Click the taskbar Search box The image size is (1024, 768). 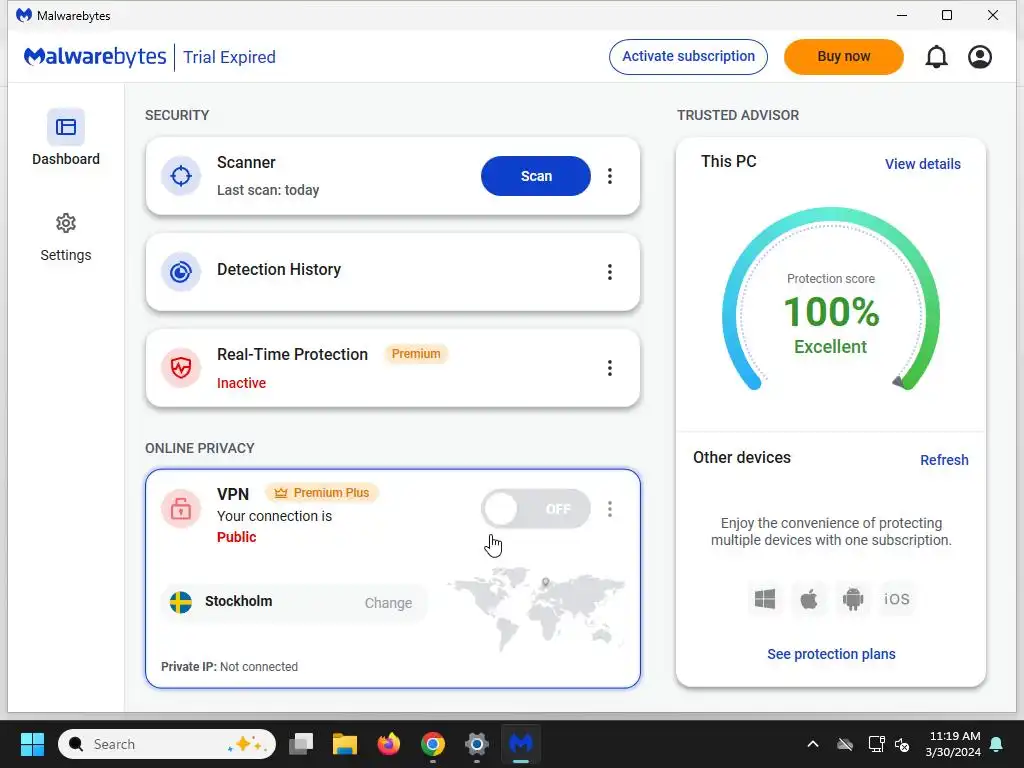click(167, 744)
